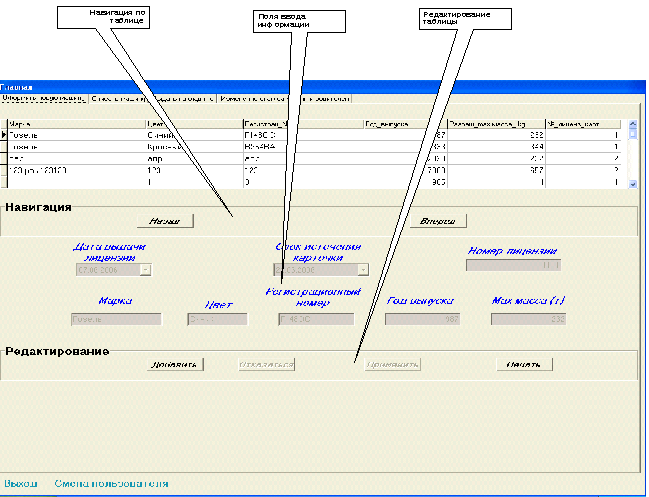Click the Марка input field
Image resolution: width=649 pixels, height=497 pixels.
click(x=116, y=319)
